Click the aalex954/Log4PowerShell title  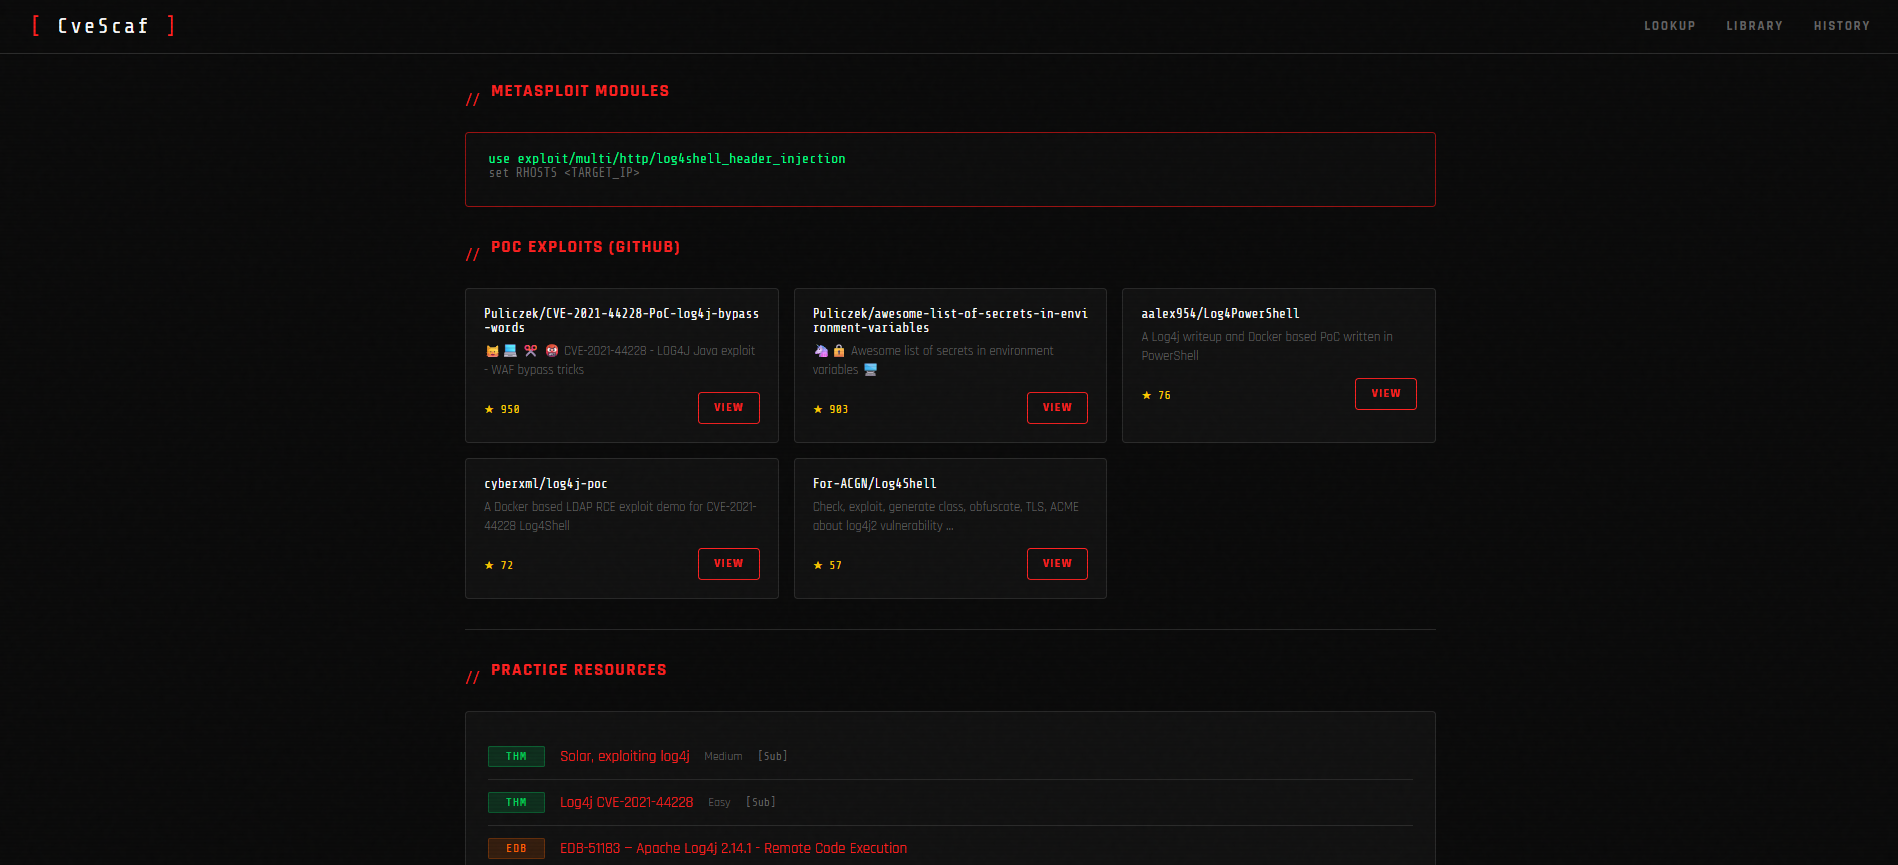click(1220, 314)
